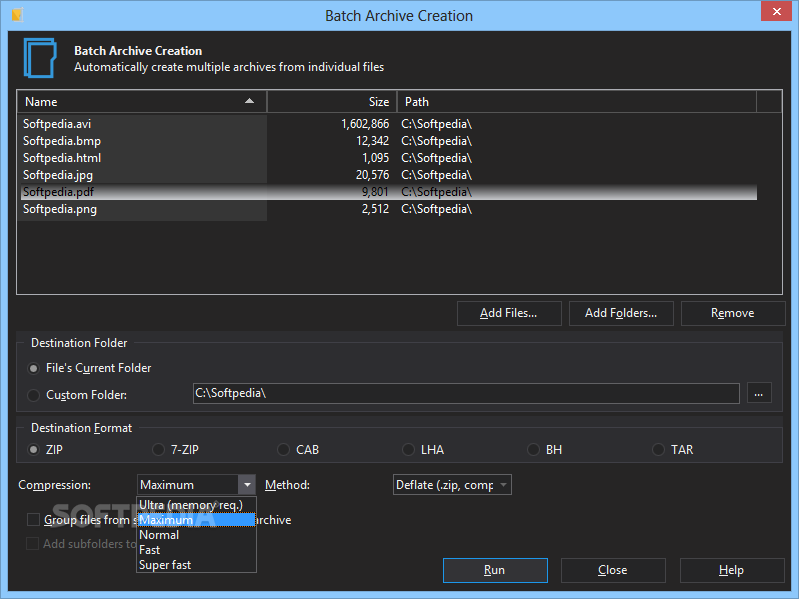Click the size value 1,095
Image resolution: width=799 pixels, height=599 pixels.
coord(376,158)
